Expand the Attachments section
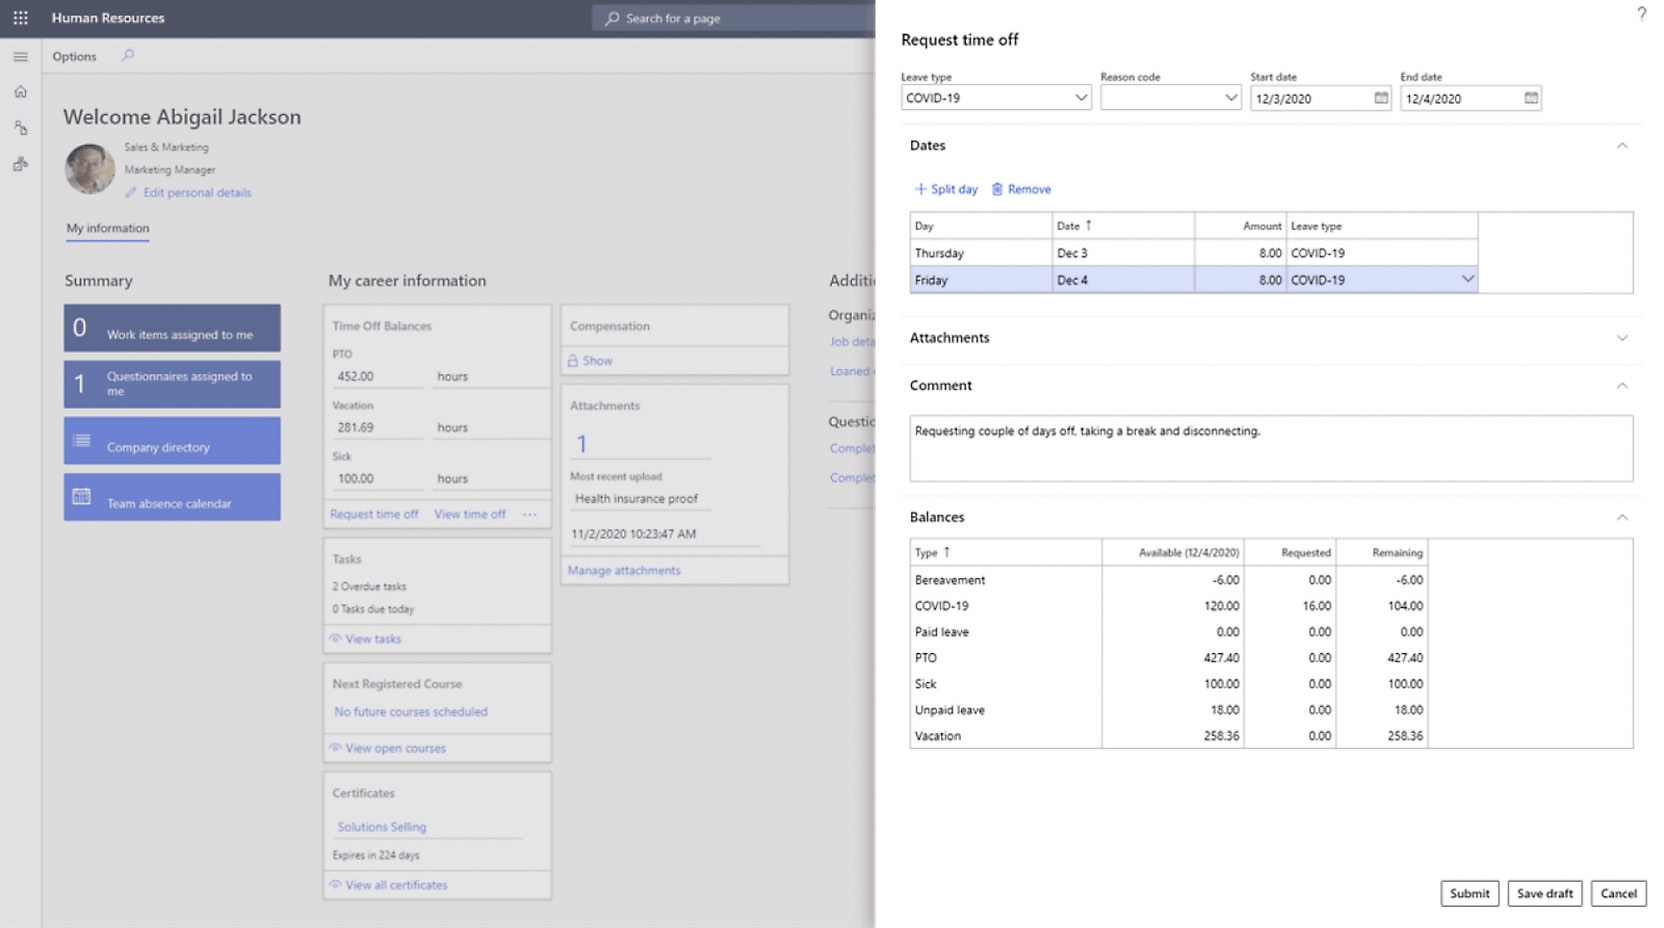The width and height of the screenshot is (1664, 928). (1622, 338)
